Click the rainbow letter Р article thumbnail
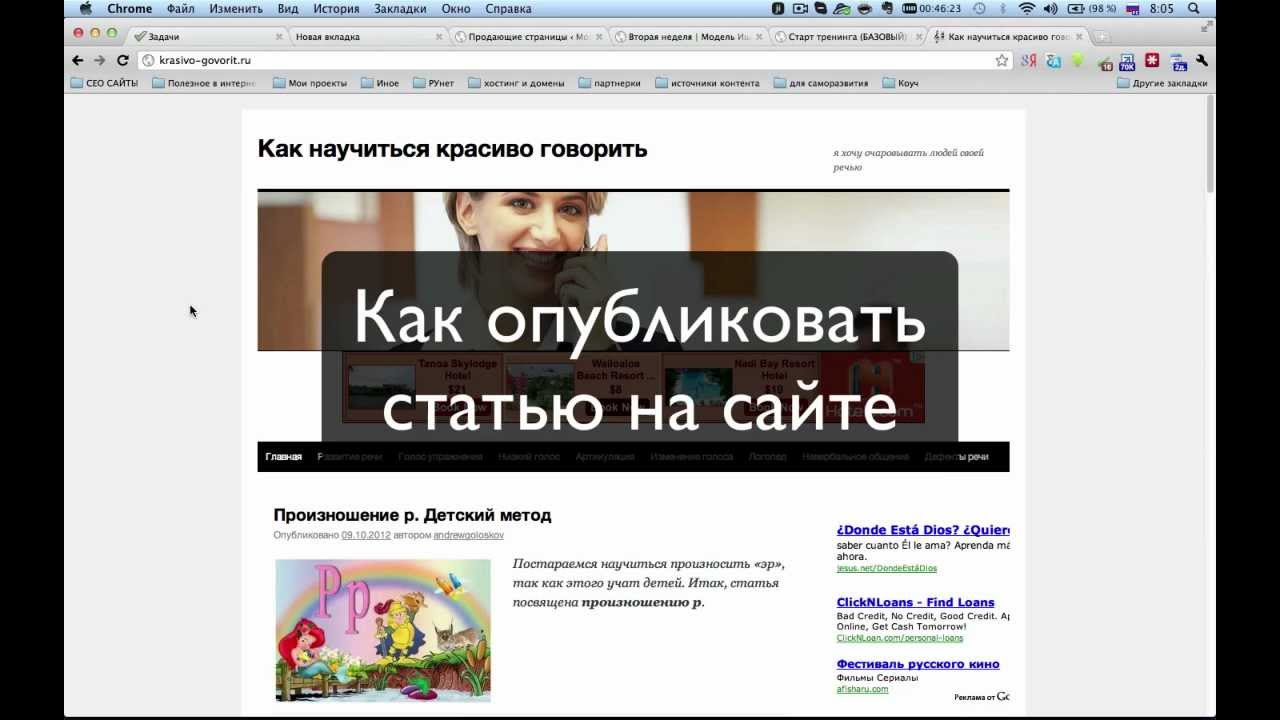Image resolution: width=1280 pixels, height=720 pixels. (383, 630)
